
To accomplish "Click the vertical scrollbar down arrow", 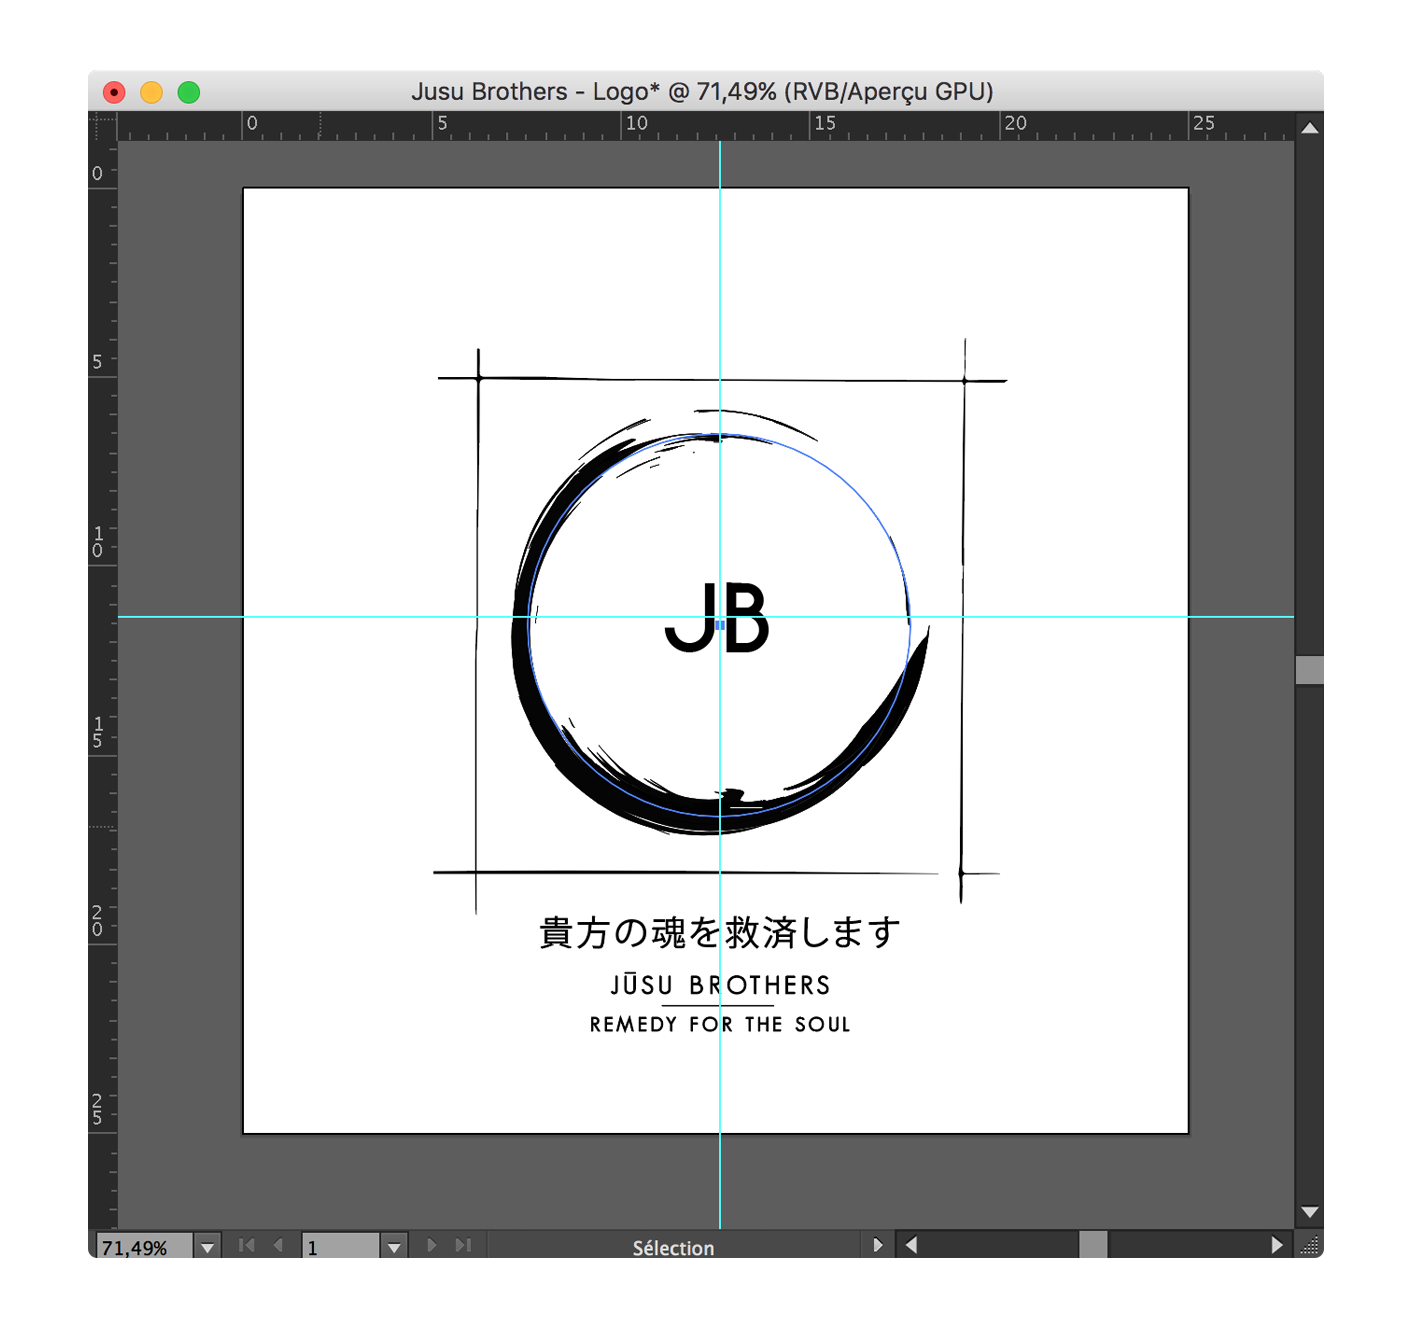I will [1309, 1211].
